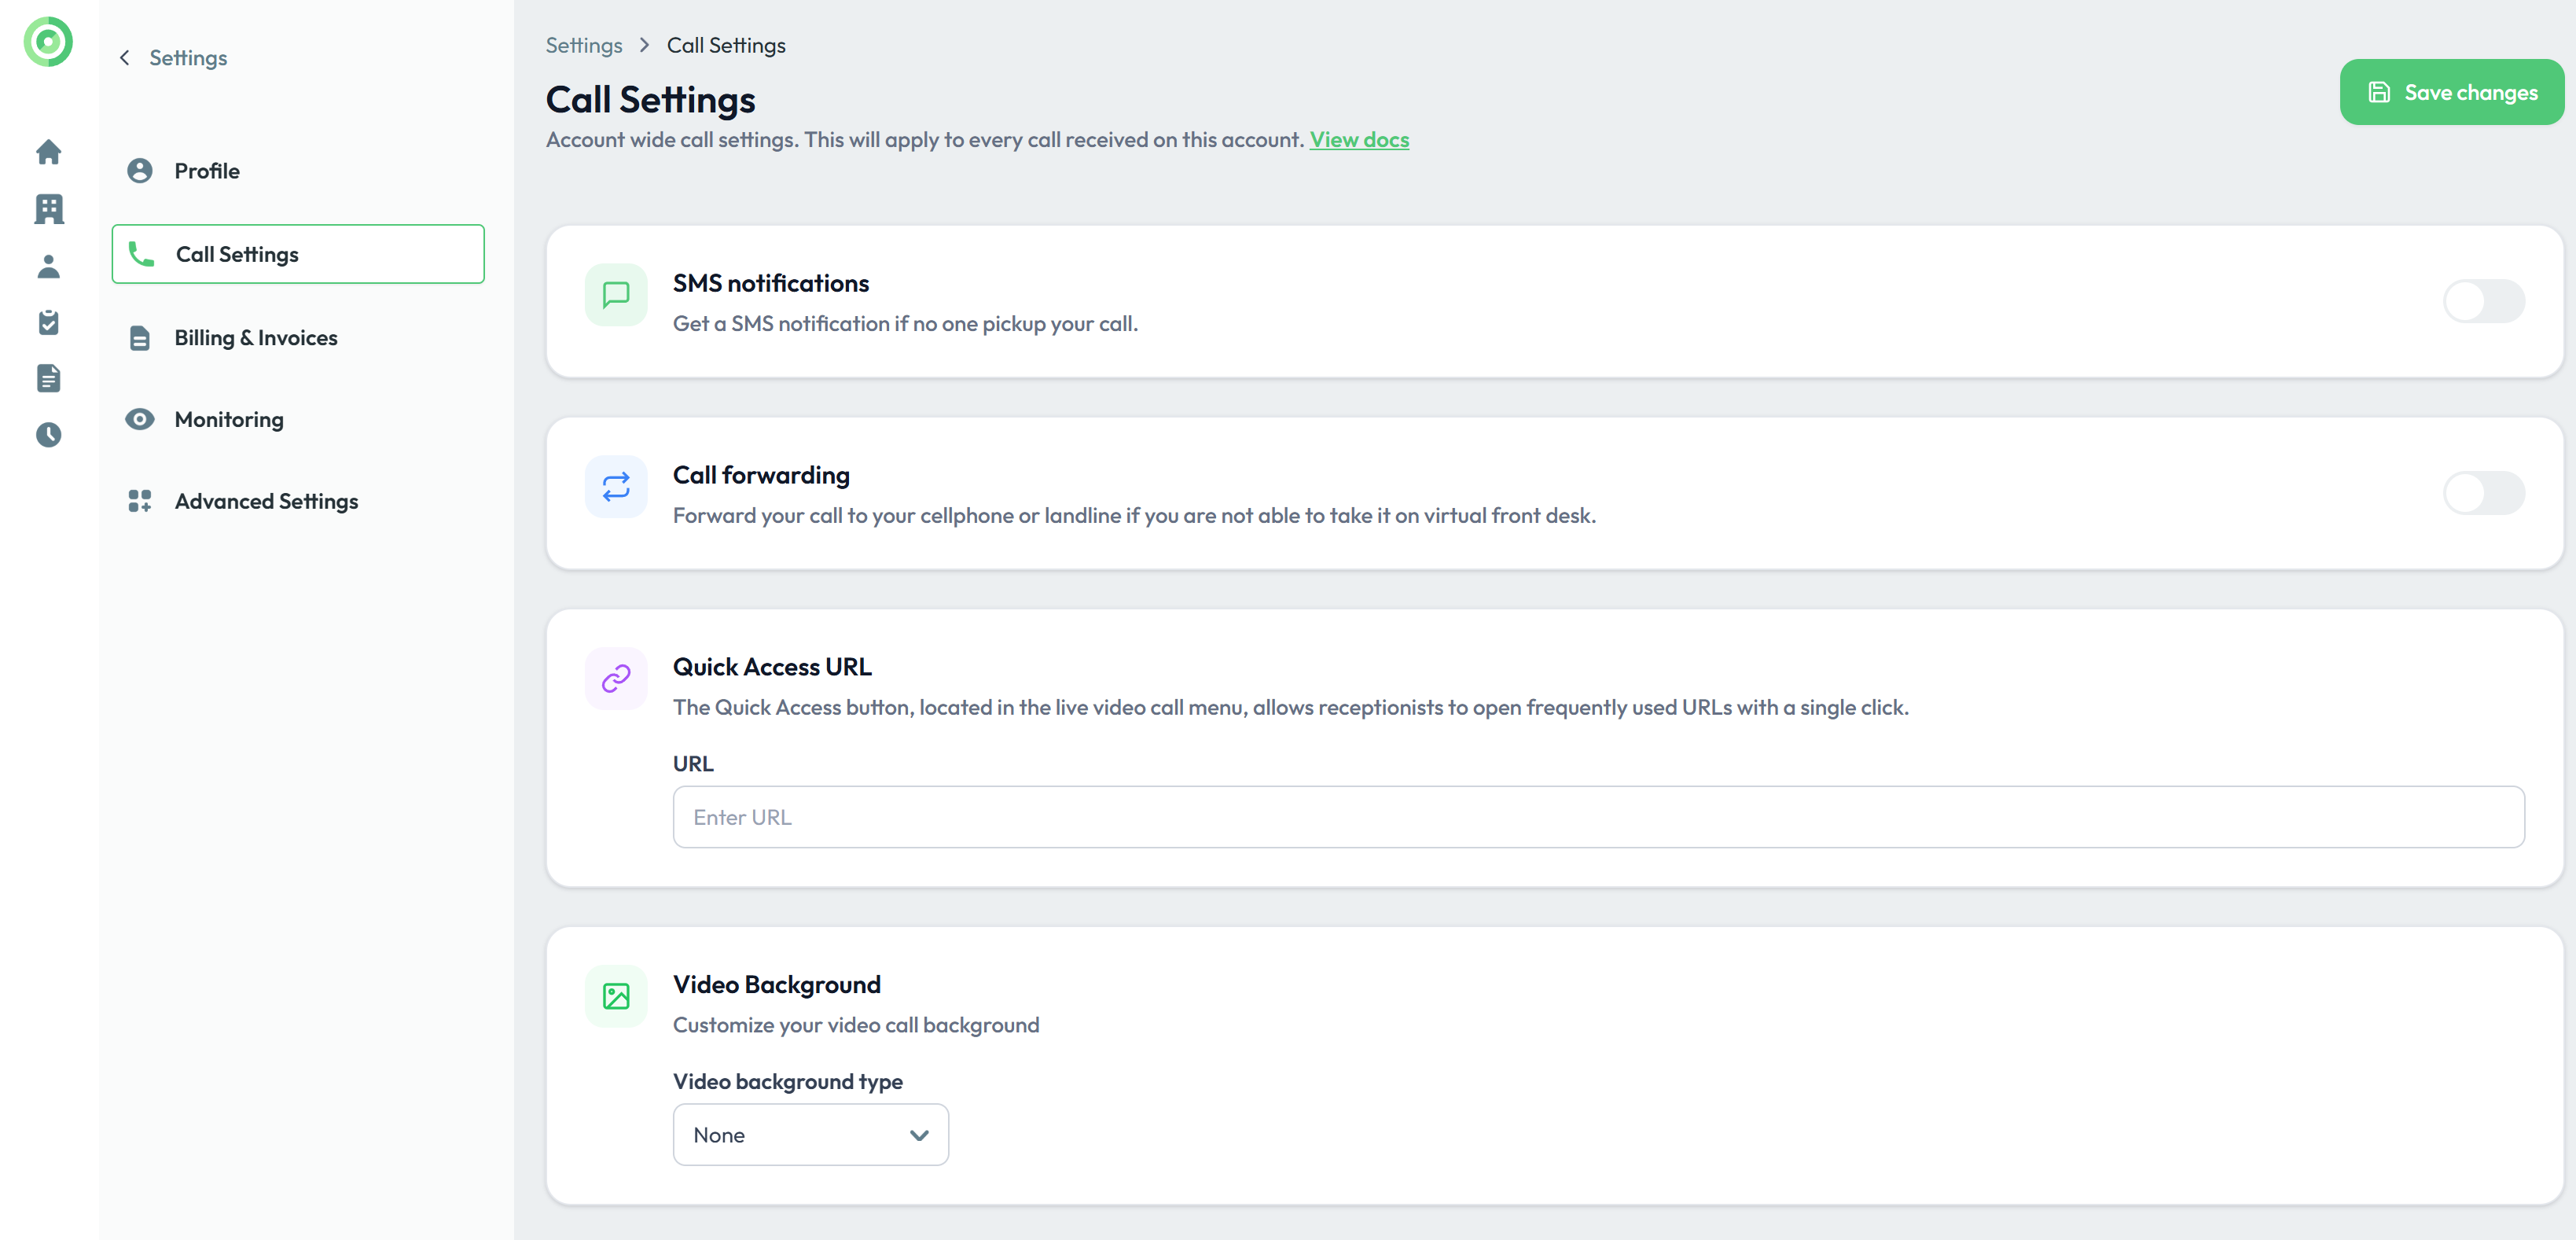2576x1240 pixels.
Task: Click the document icon in left rail
Action: (x=48, y=378)
